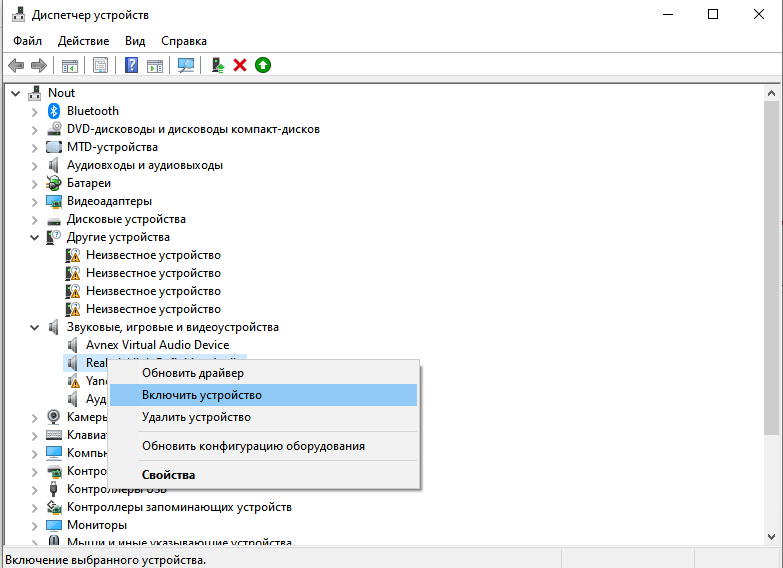
Task: Click the DVD drives category icon
Action: [x=54, y=129]
